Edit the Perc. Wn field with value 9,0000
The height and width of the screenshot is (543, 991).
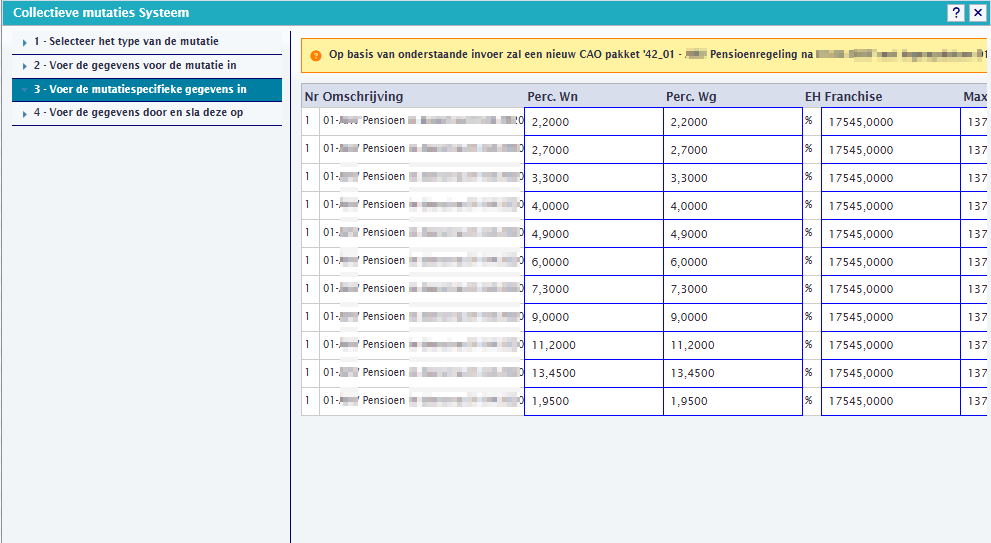click(x=594, y=317)
